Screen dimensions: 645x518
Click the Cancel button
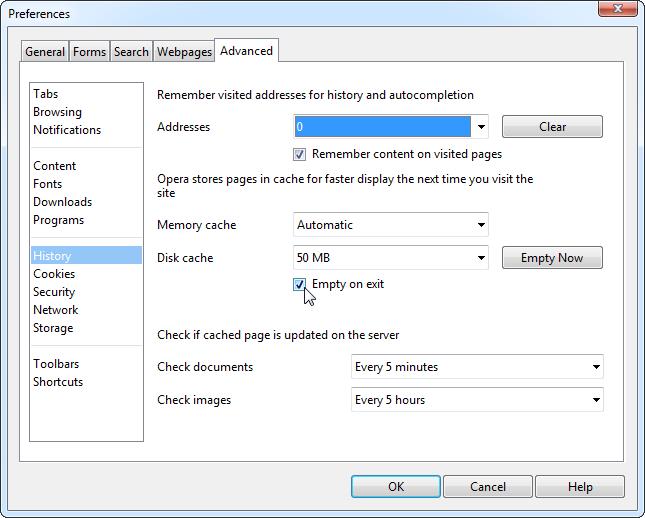click(x=488, y=486)
